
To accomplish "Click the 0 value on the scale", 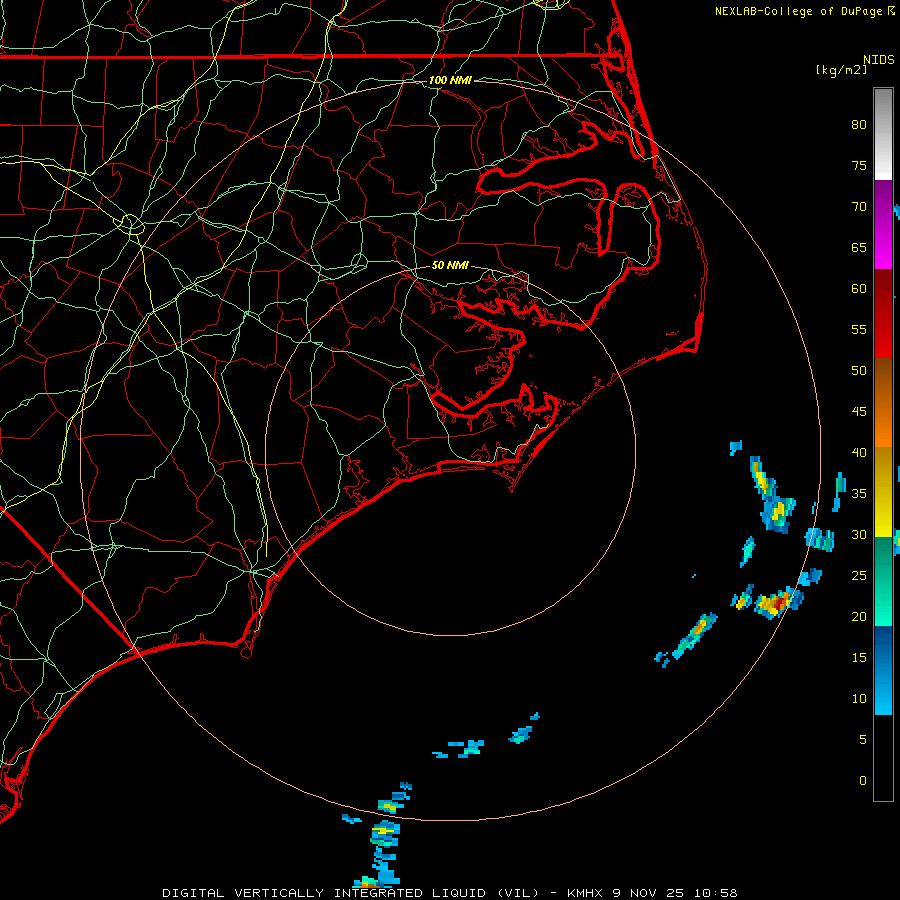I will click(863, 781).
